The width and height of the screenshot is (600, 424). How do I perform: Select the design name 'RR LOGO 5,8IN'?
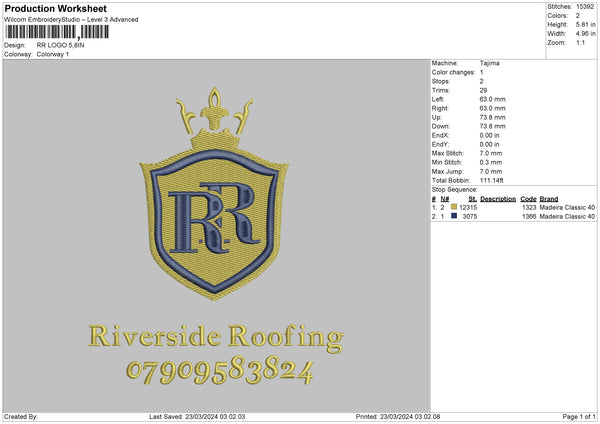pyautogui.click(x=60, y=45)
